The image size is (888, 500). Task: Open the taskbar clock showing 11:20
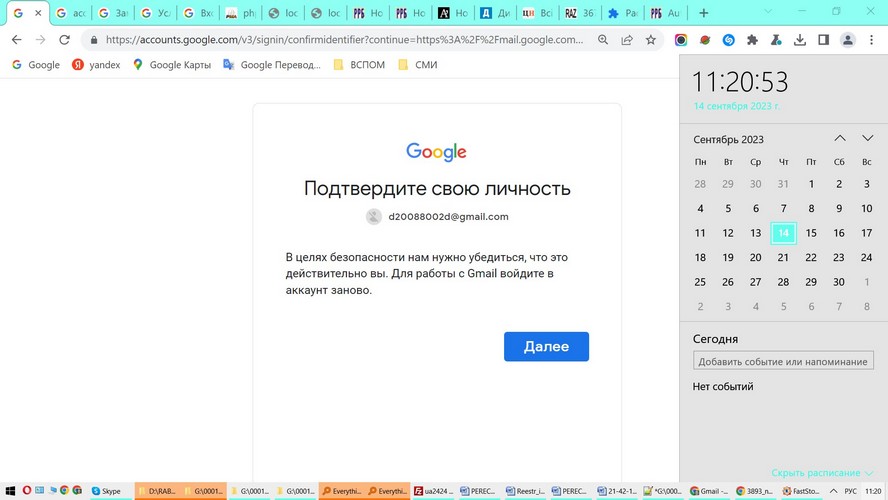click(873, 491)
